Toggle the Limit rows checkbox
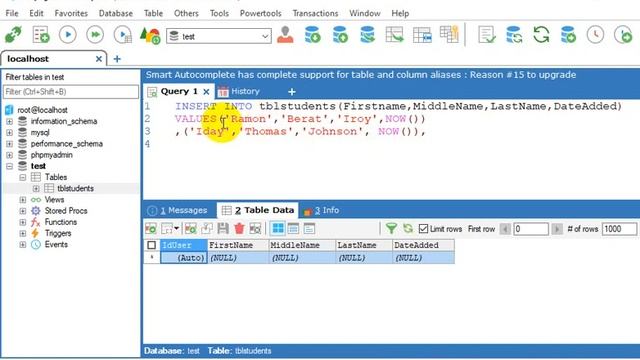The height and width of the screenshot is (360, 640). pos(423,229)
